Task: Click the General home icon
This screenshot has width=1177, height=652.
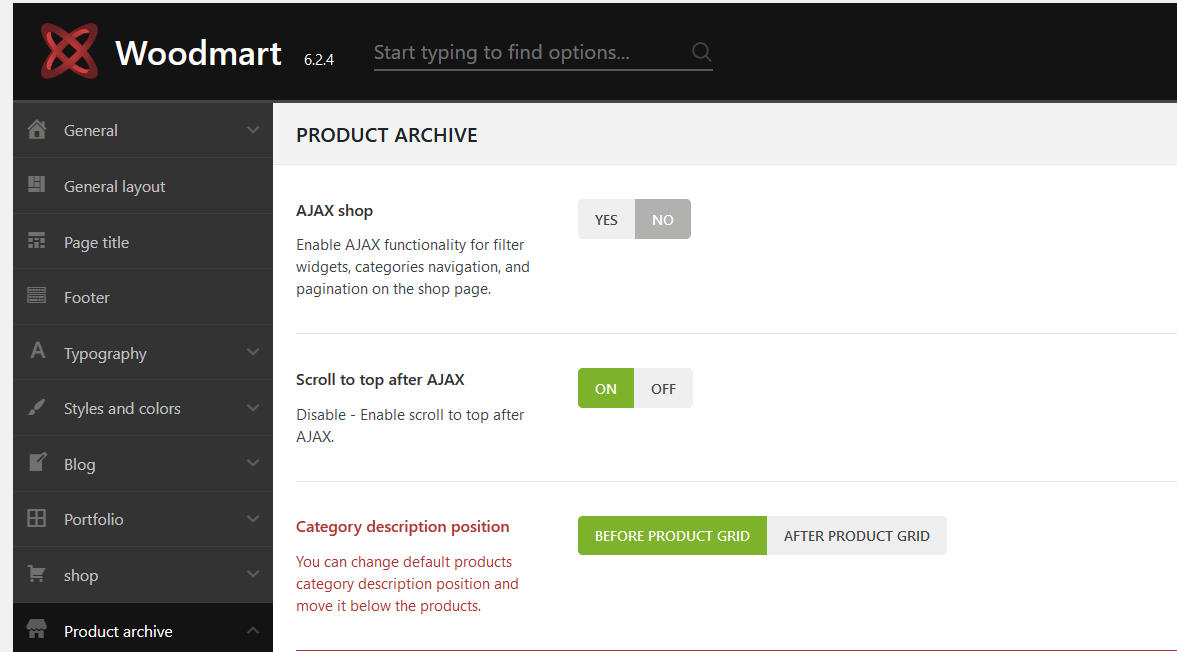Action: [37, 130]
